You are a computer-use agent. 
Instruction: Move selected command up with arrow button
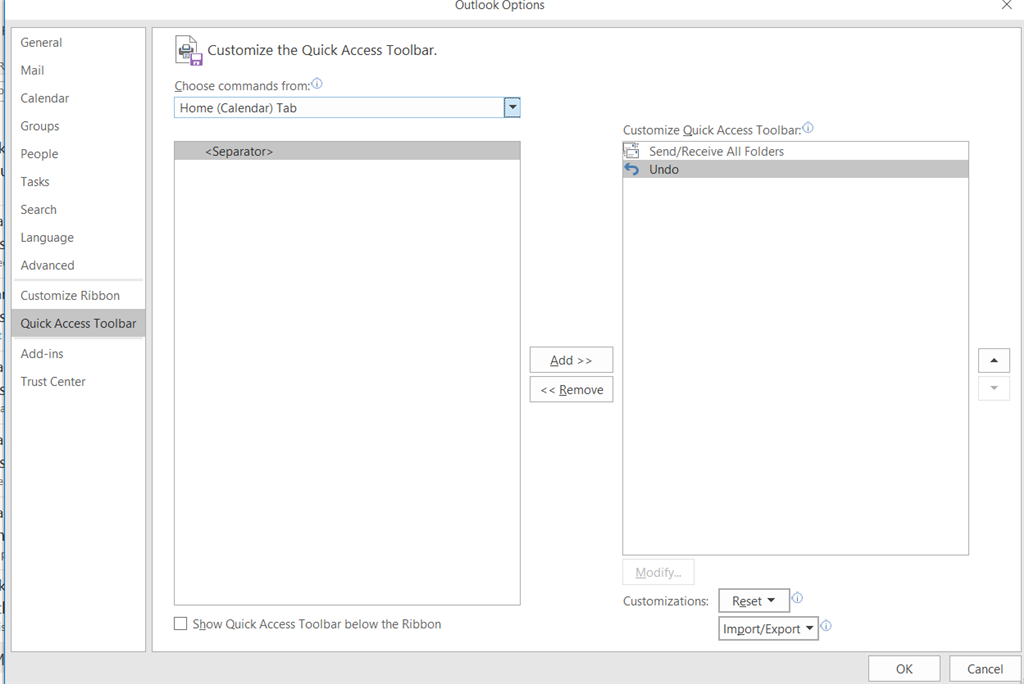(x=994, y=361)
